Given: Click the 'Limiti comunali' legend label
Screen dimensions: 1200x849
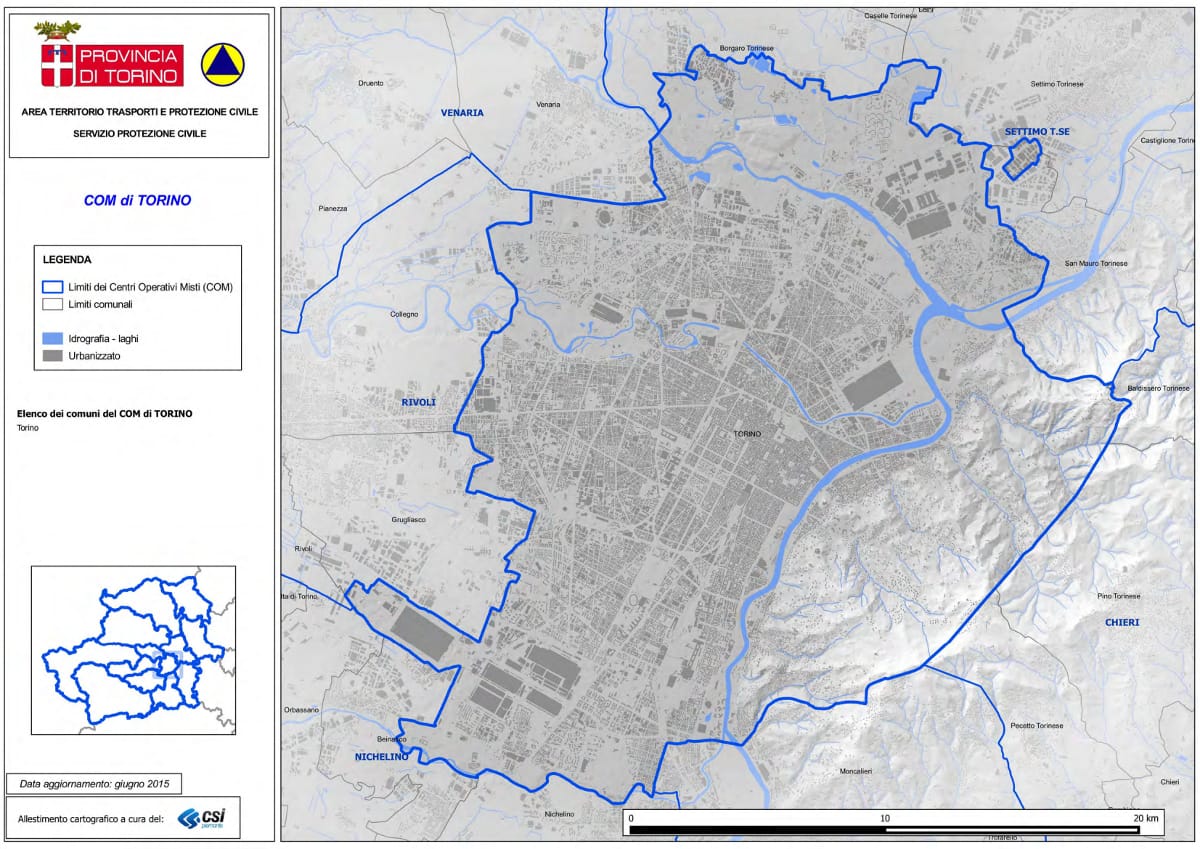Looking at the screenshot, I should pyautogui.click(x=101, y=304).
